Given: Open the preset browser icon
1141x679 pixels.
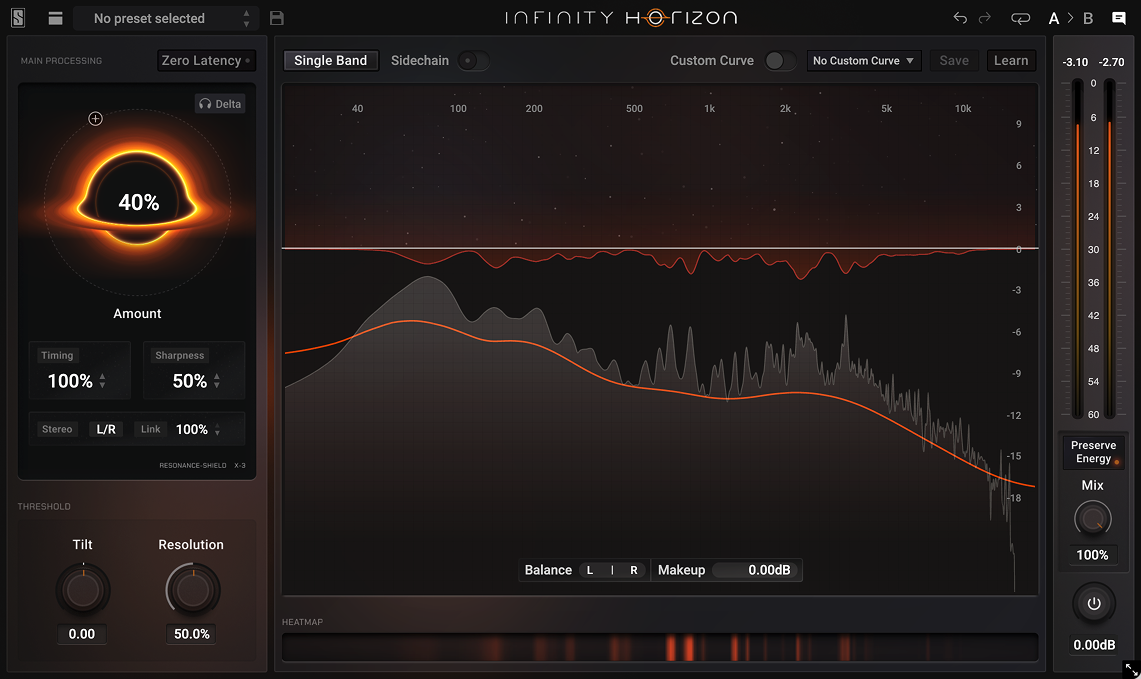Looking at the screenshot, I should (x=55, y=18).
